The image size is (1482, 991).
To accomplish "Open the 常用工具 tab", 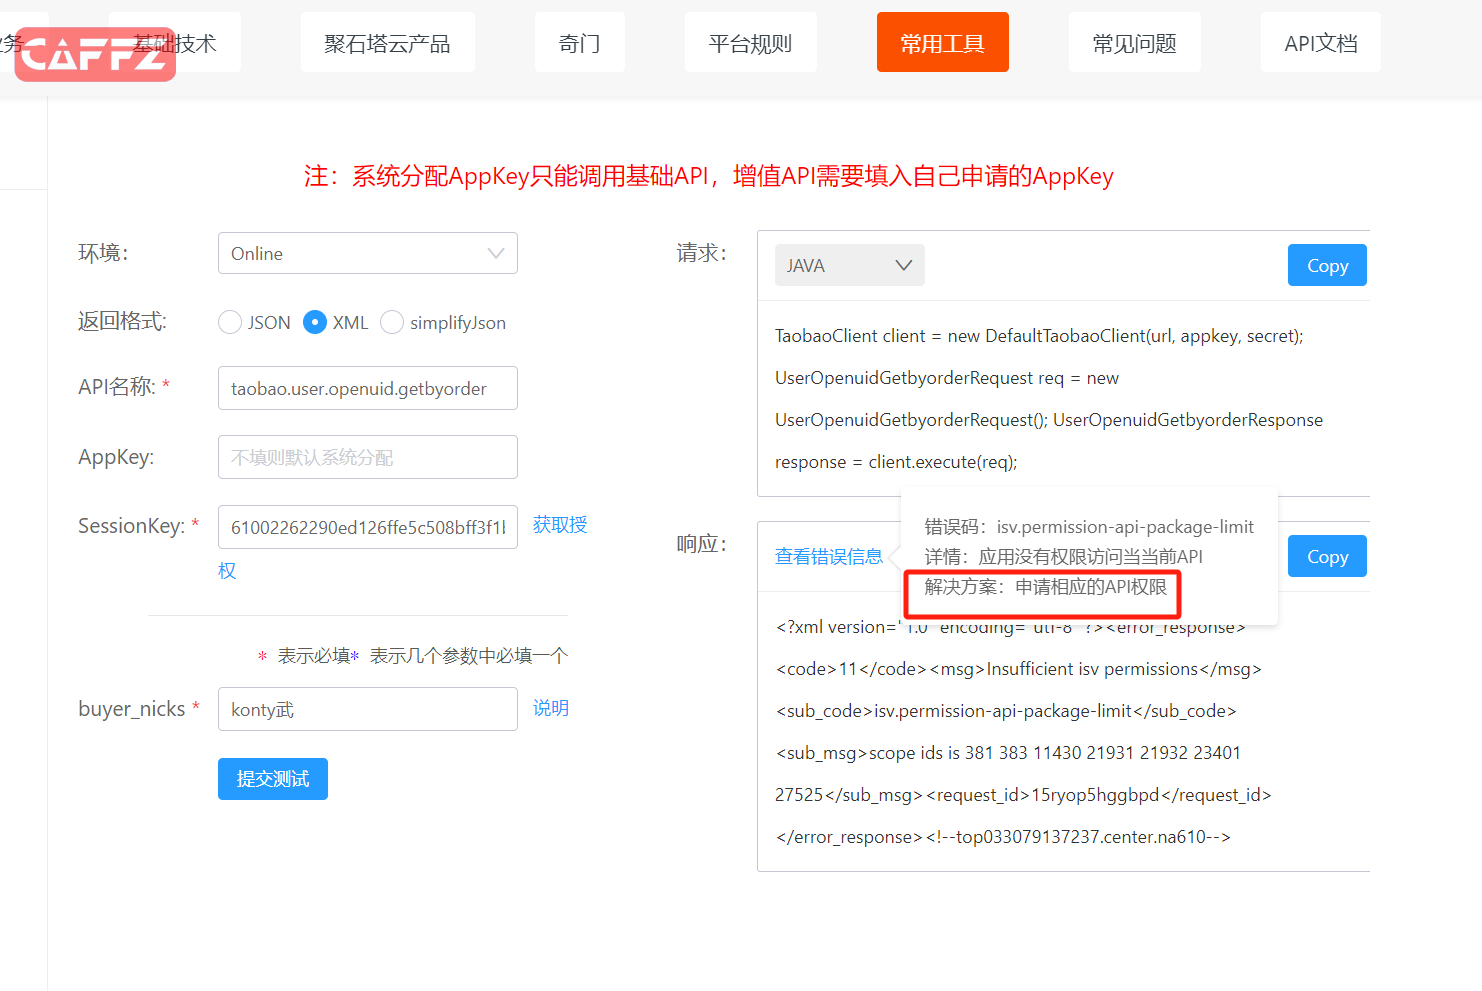I will coord(942,43).
